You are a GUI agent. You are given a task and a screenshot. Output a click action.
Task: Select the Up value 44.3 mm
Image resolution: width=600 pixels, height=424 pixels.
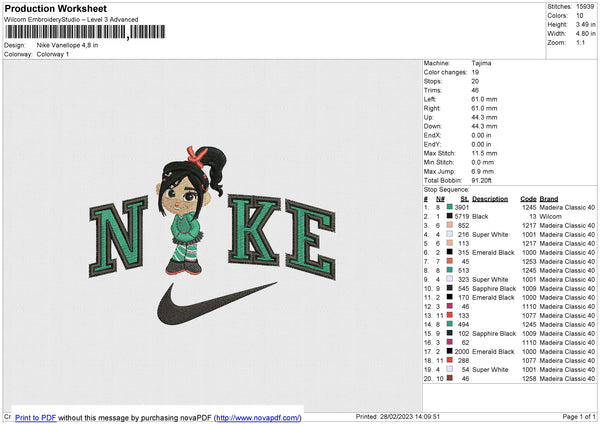(484, 117)
